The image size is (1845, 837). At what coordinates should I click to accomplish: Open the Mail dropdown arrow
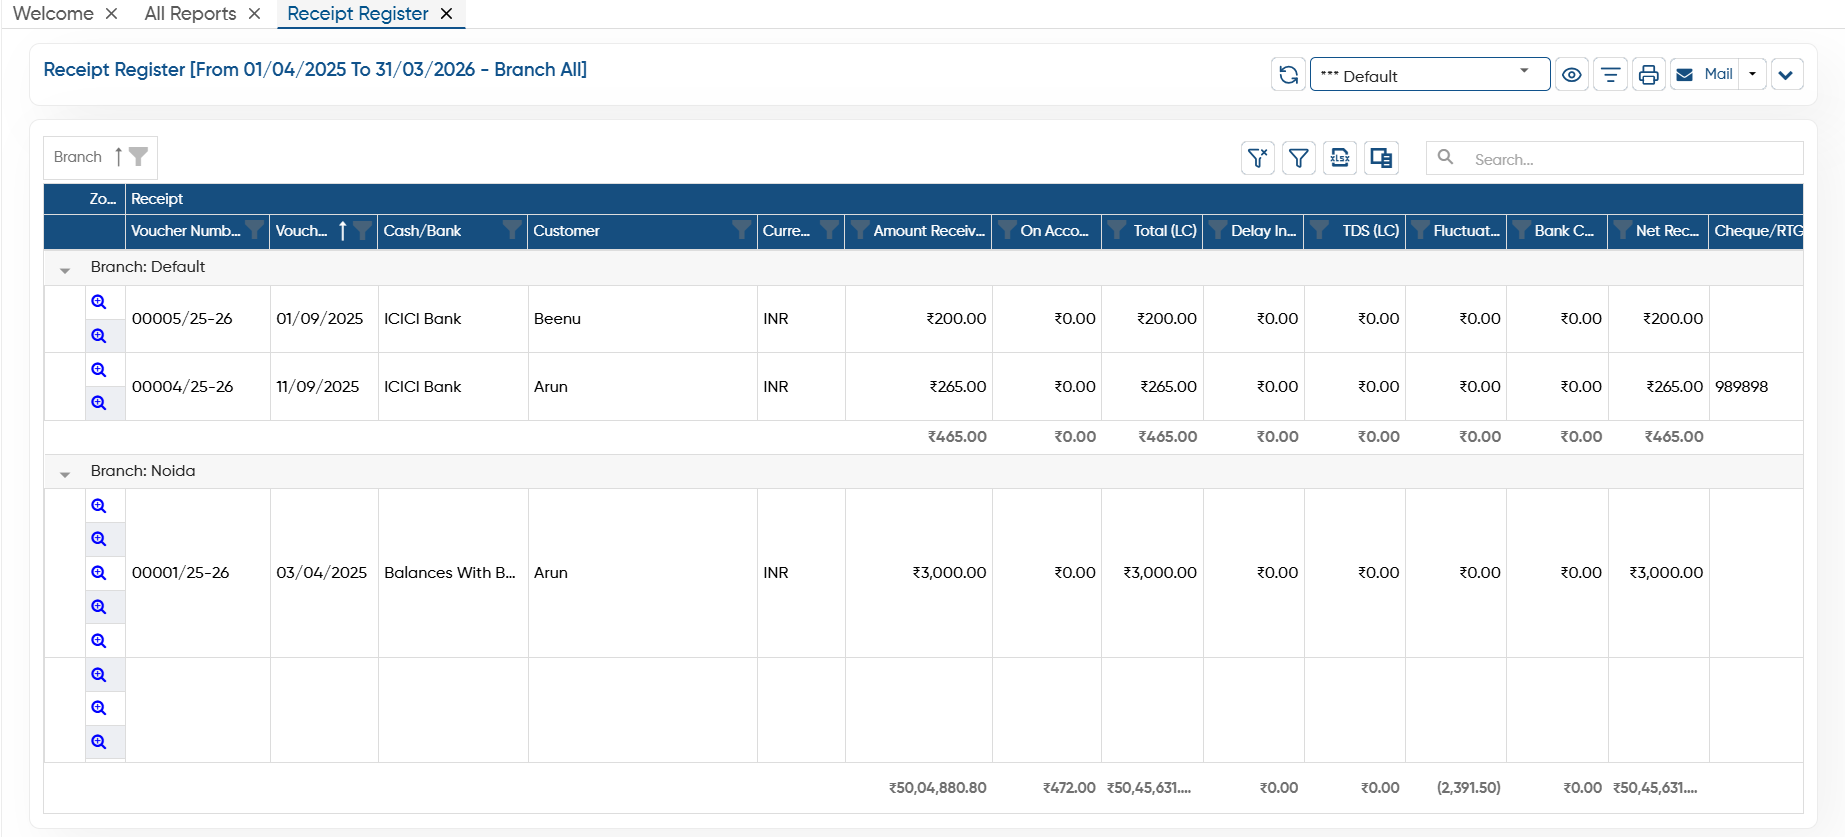(x=1752, y=75)
